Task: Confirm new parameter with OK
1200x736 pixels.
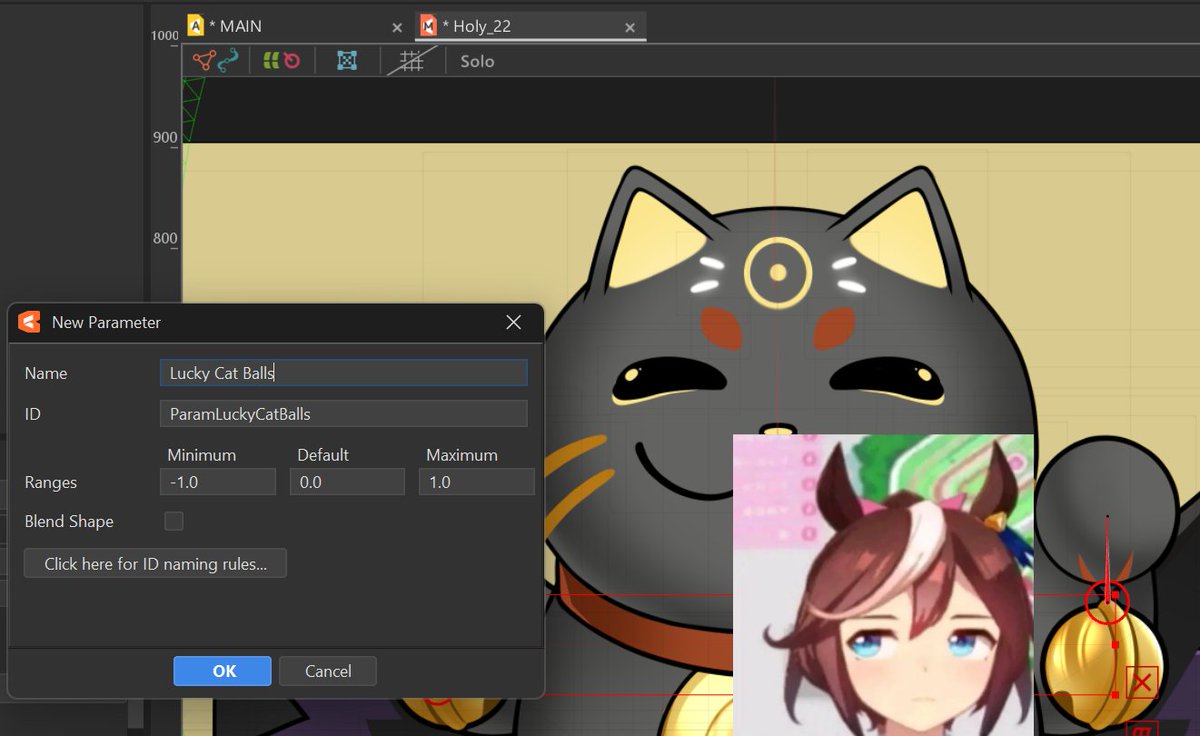Action: [222, 671]
